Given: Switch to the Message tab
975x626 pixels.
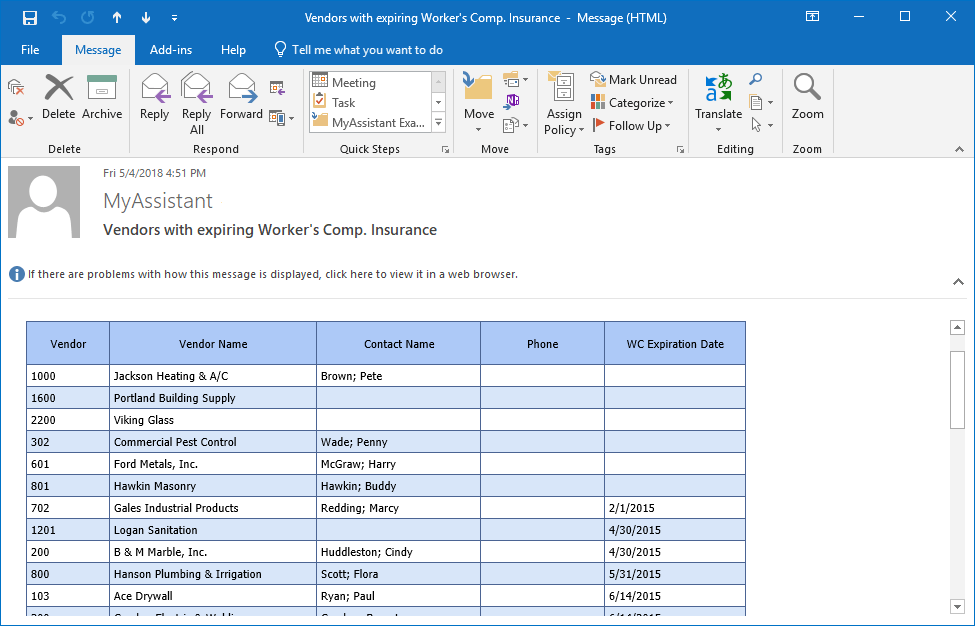Looking at the screenshot, I should coord(98,50).
